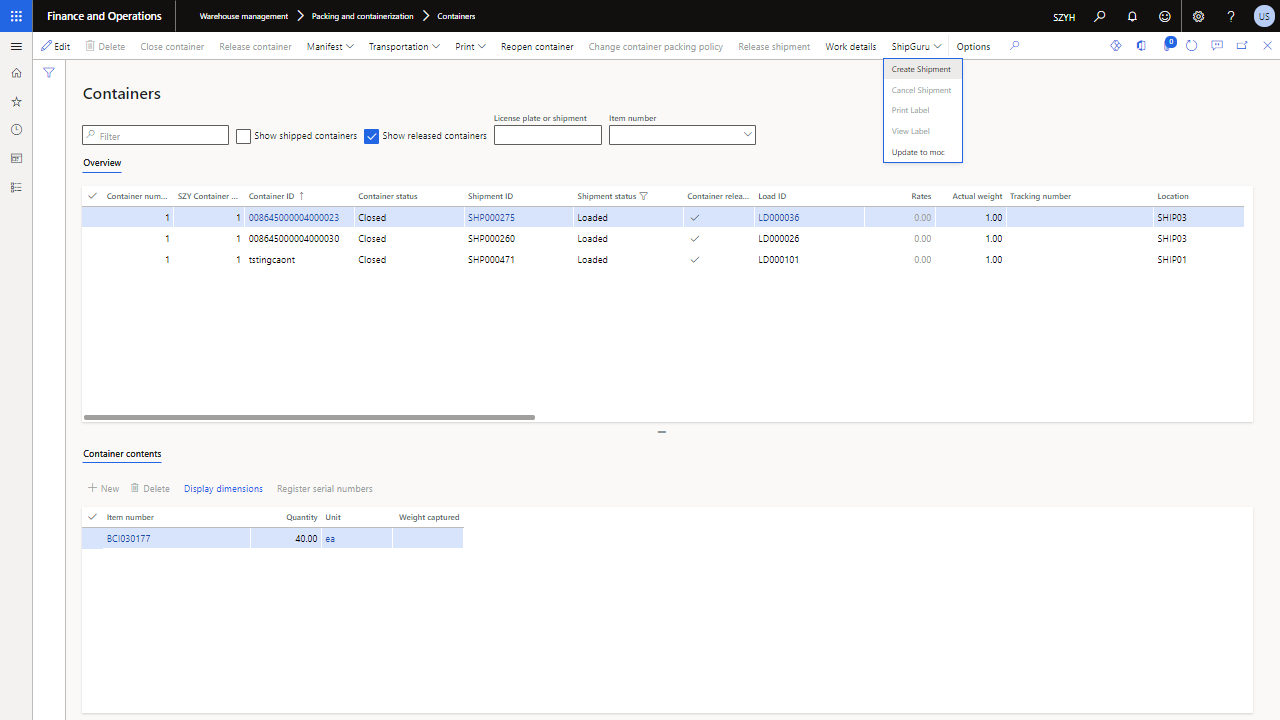Click Packing and containerization in the breadcrumb
Screen dimensions: 1280x720
tap(362, 16)
